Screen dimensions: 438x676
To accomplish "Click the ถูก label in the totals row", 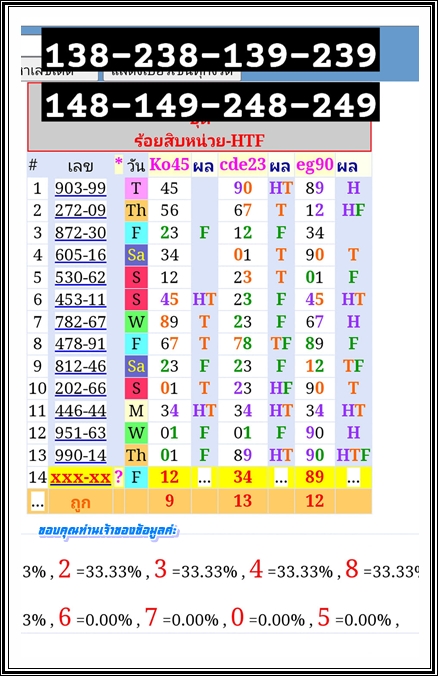I will [x=80, y=502].
